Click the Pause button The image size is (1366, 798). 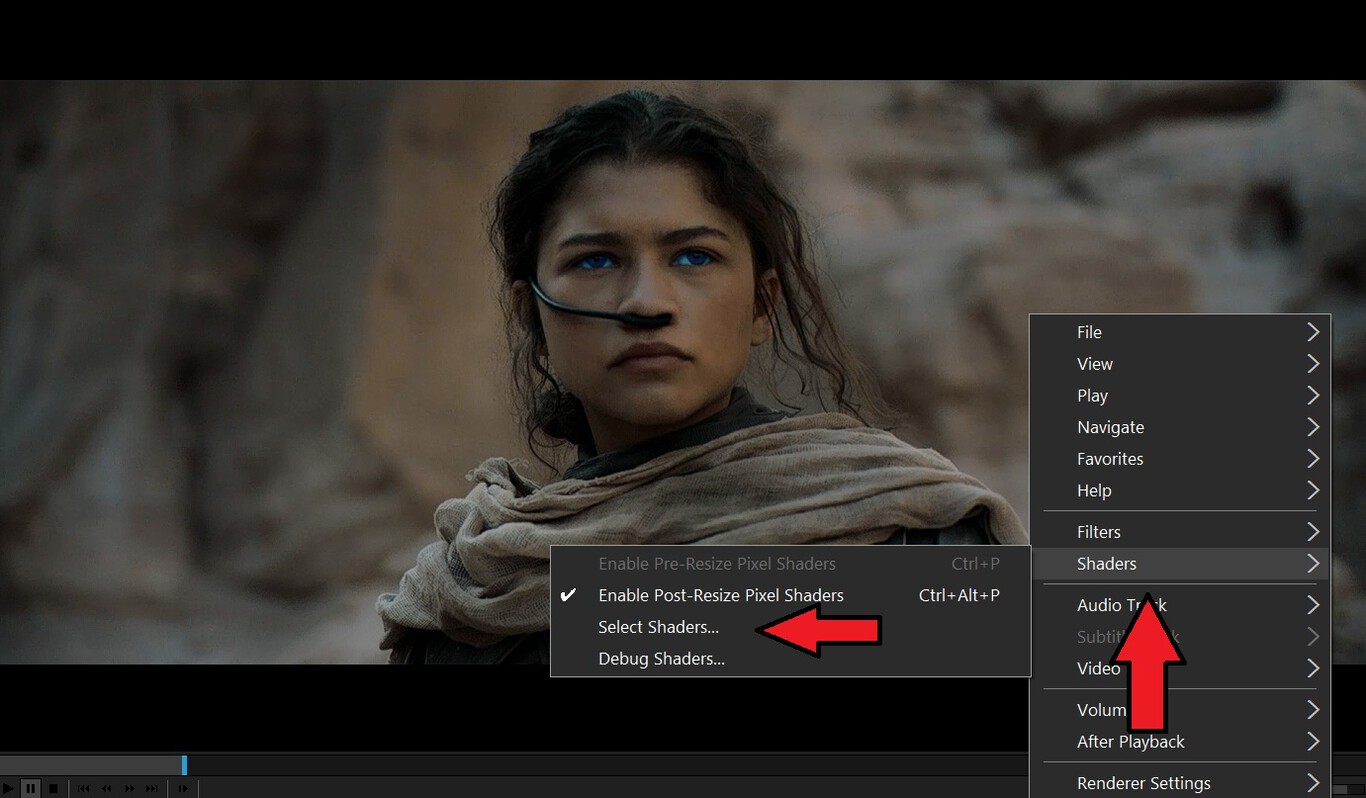point(29,788)
